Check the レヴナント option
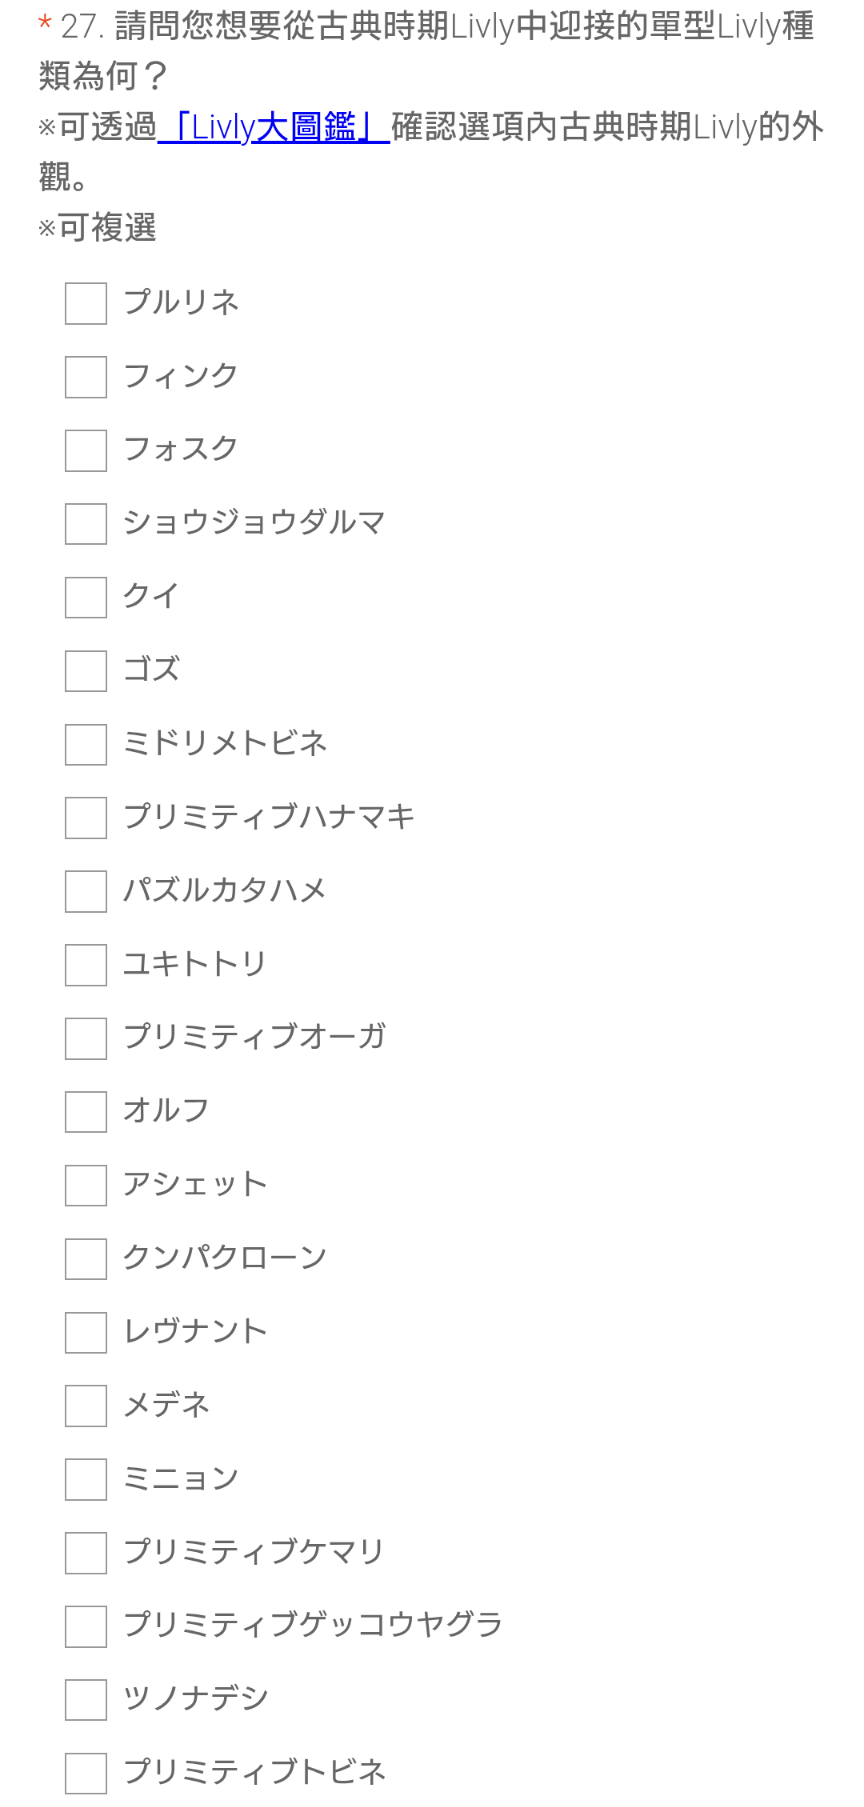The image size is (864, 1807). coord(86,1333)
